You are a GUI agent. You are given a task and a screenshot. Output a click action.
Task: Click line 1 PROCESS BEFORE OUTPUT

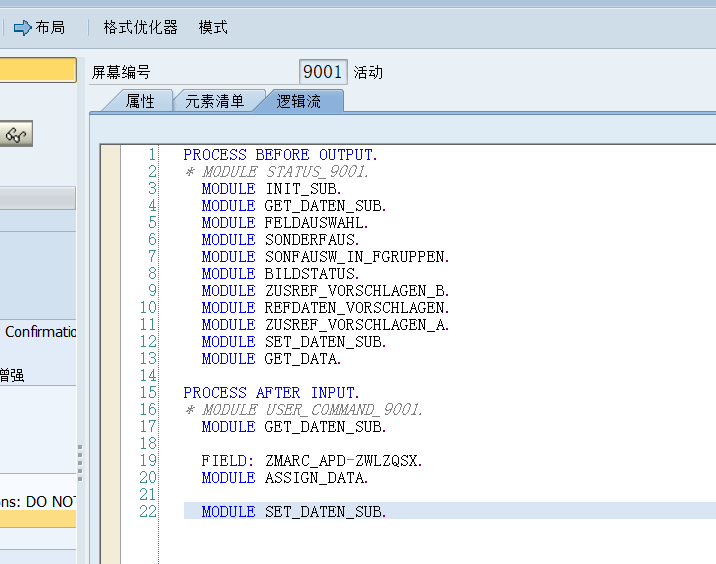pos(280,155)
